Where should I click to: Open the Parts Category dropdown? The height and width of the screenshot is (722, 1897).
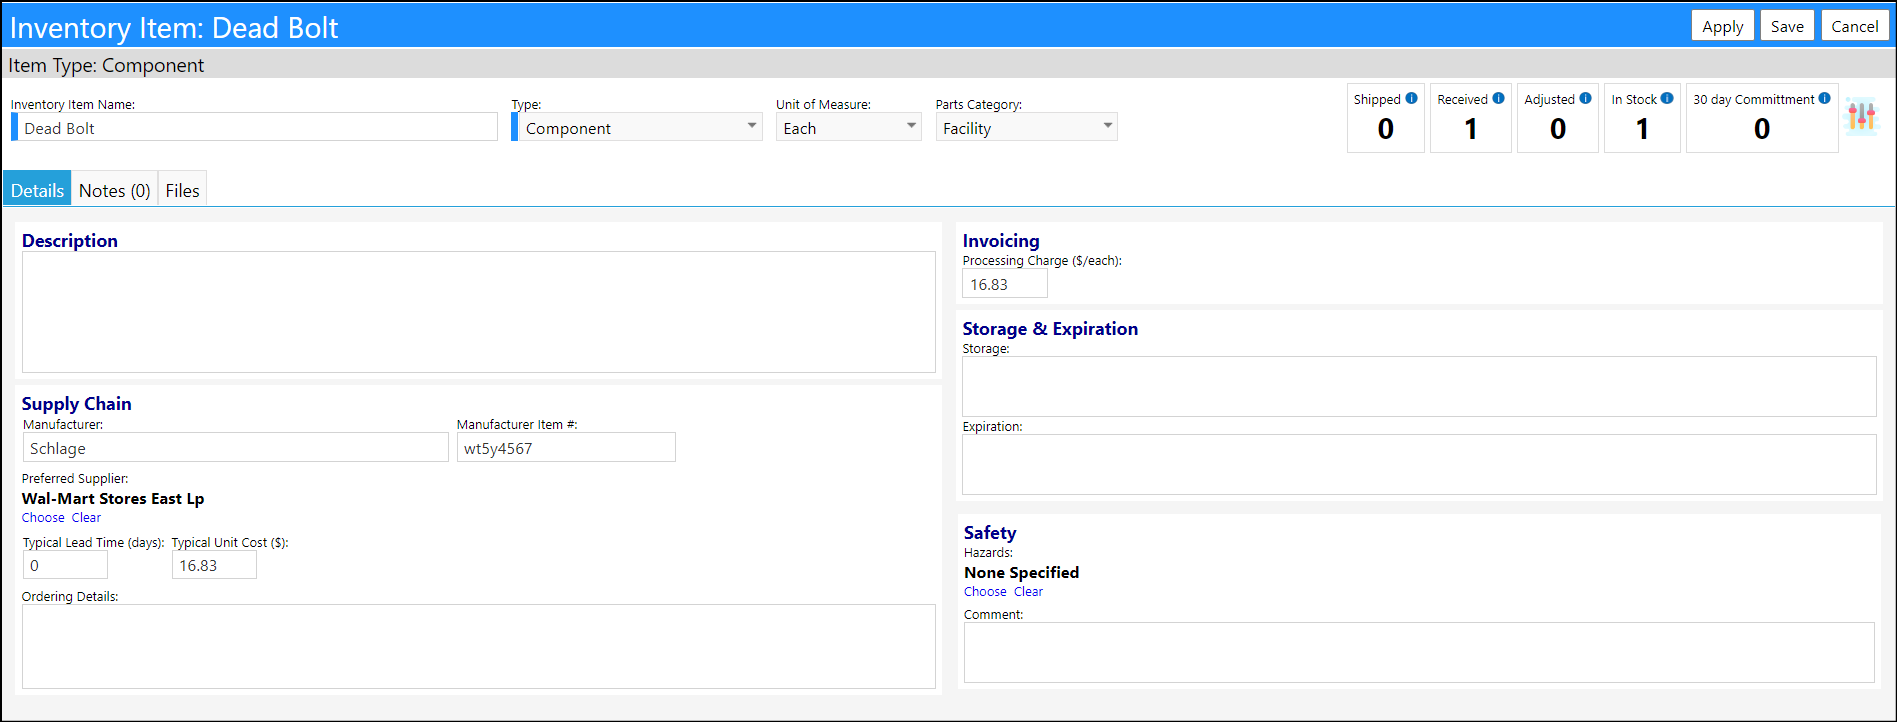(x=1026, y=127)
